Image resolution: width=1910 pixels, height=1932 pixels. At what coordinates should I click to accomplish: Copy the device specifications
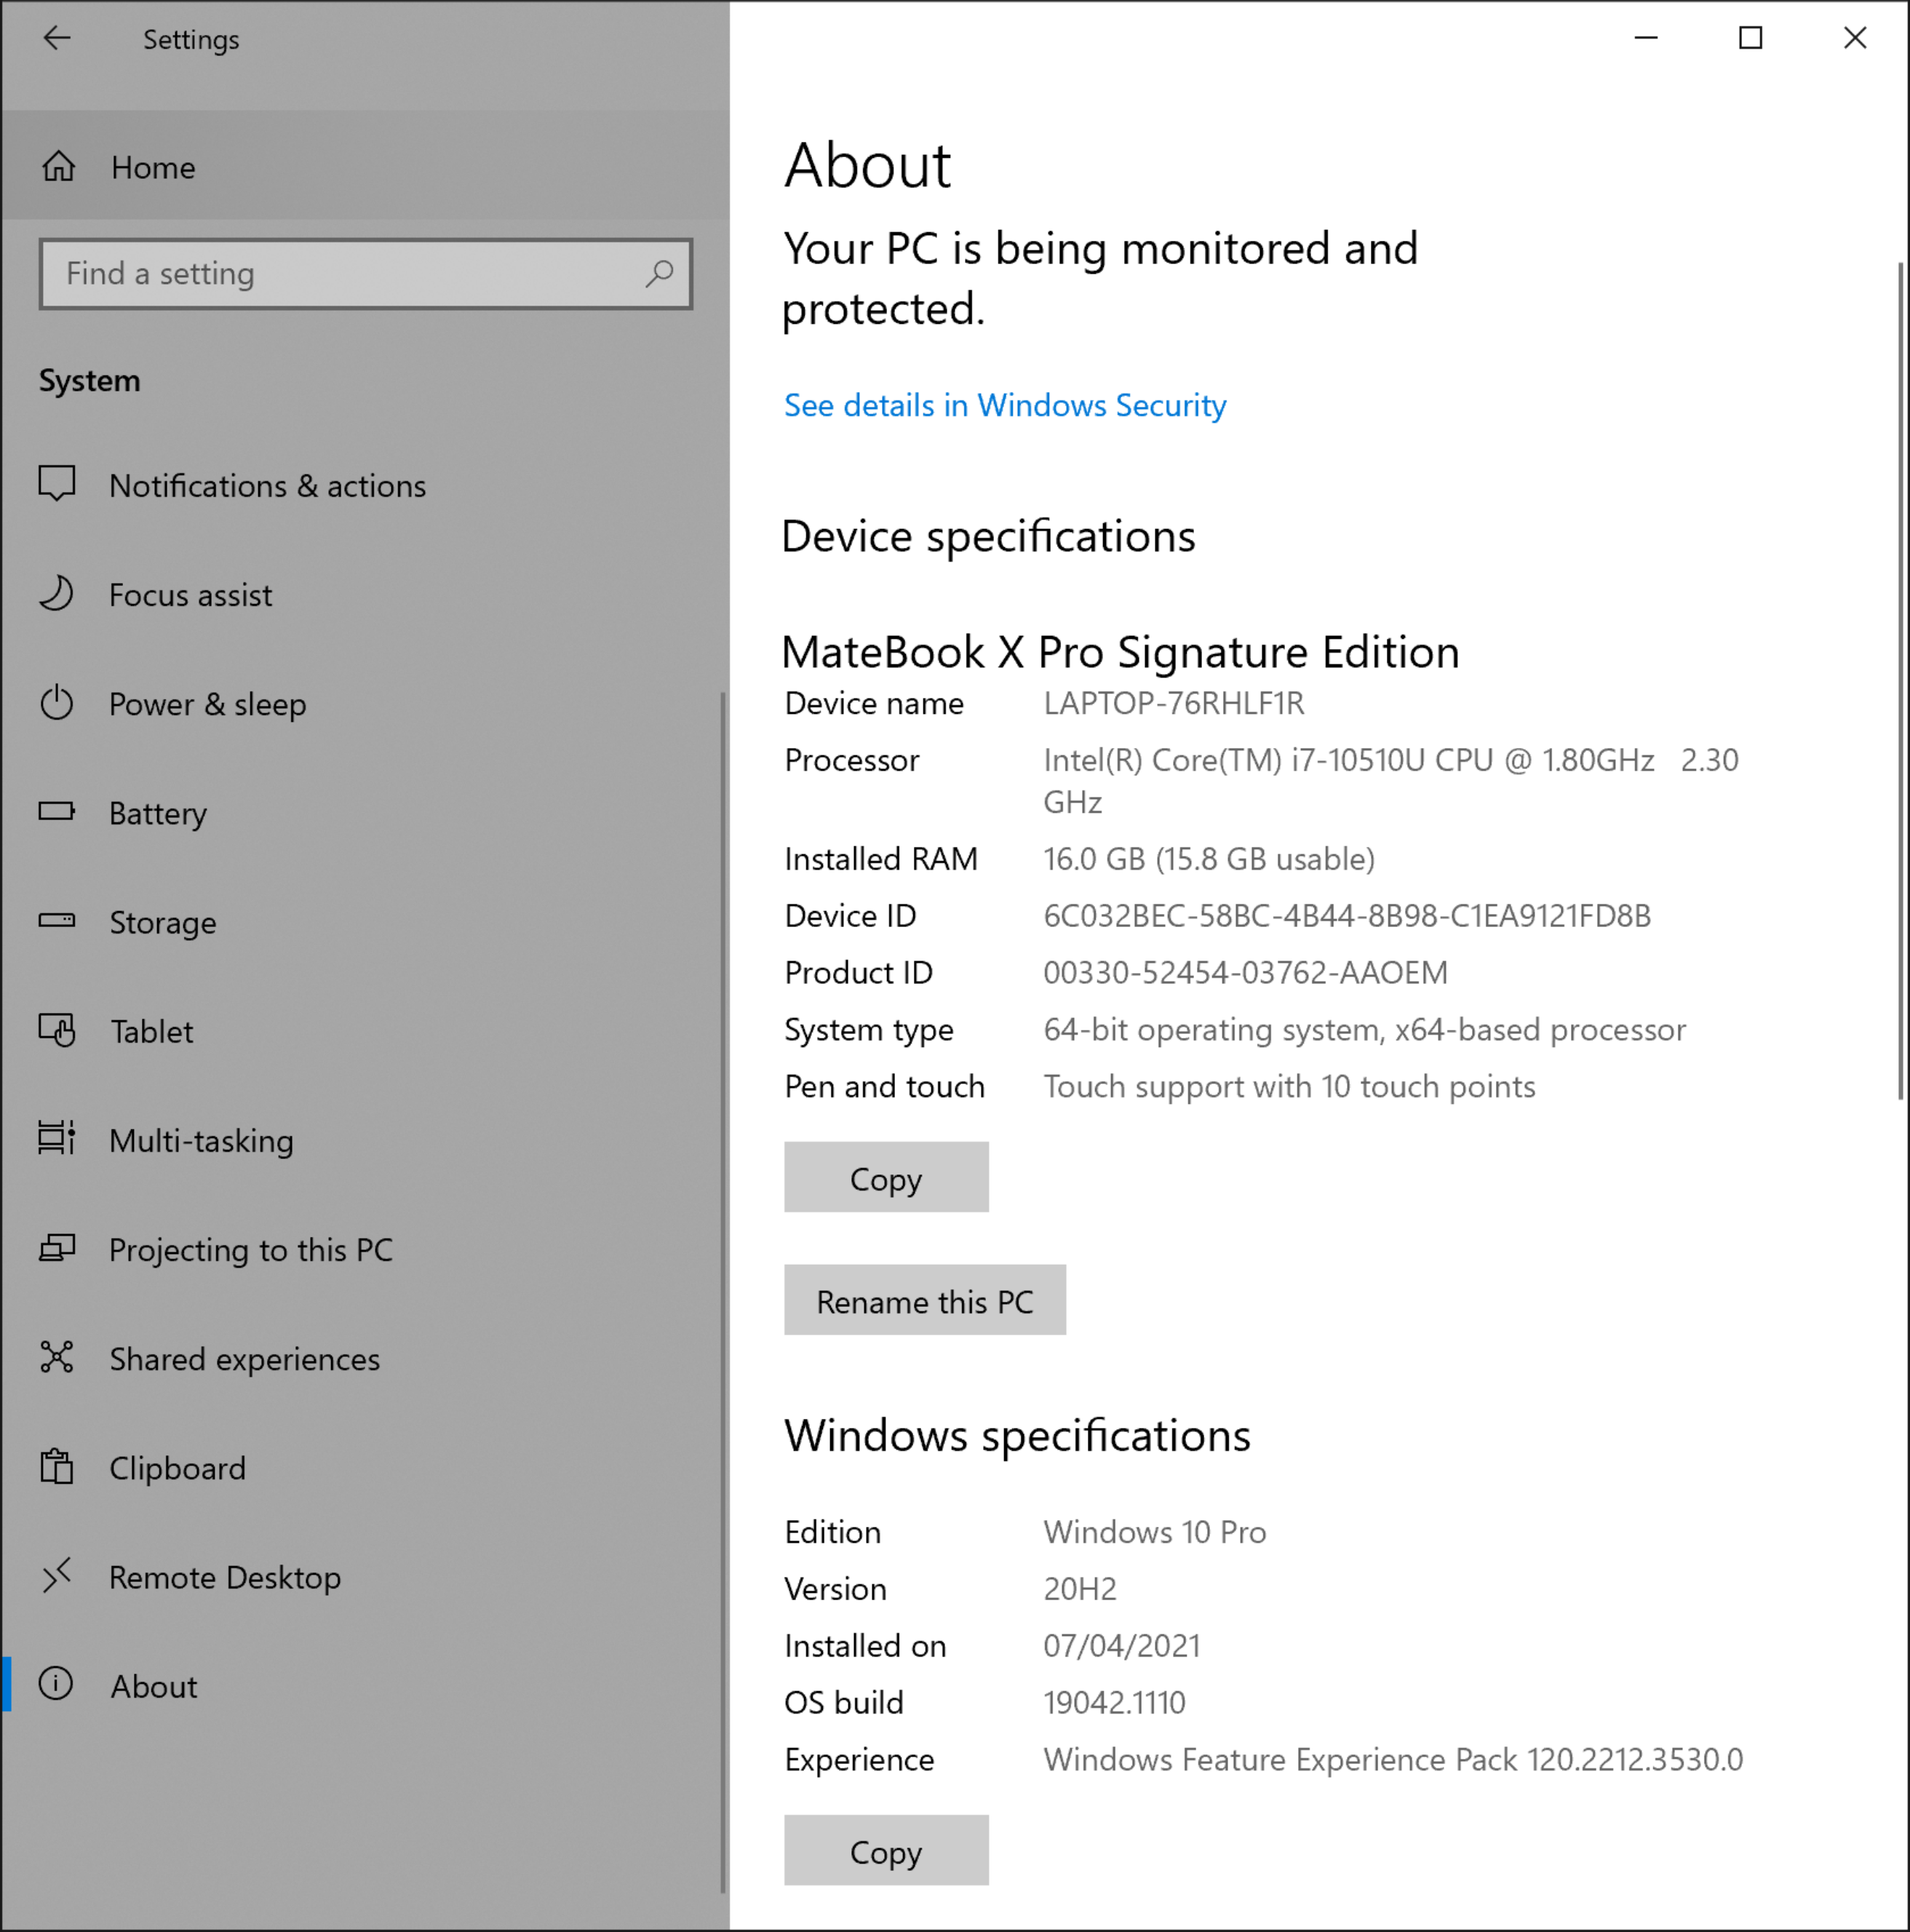tap(885, 1178)
